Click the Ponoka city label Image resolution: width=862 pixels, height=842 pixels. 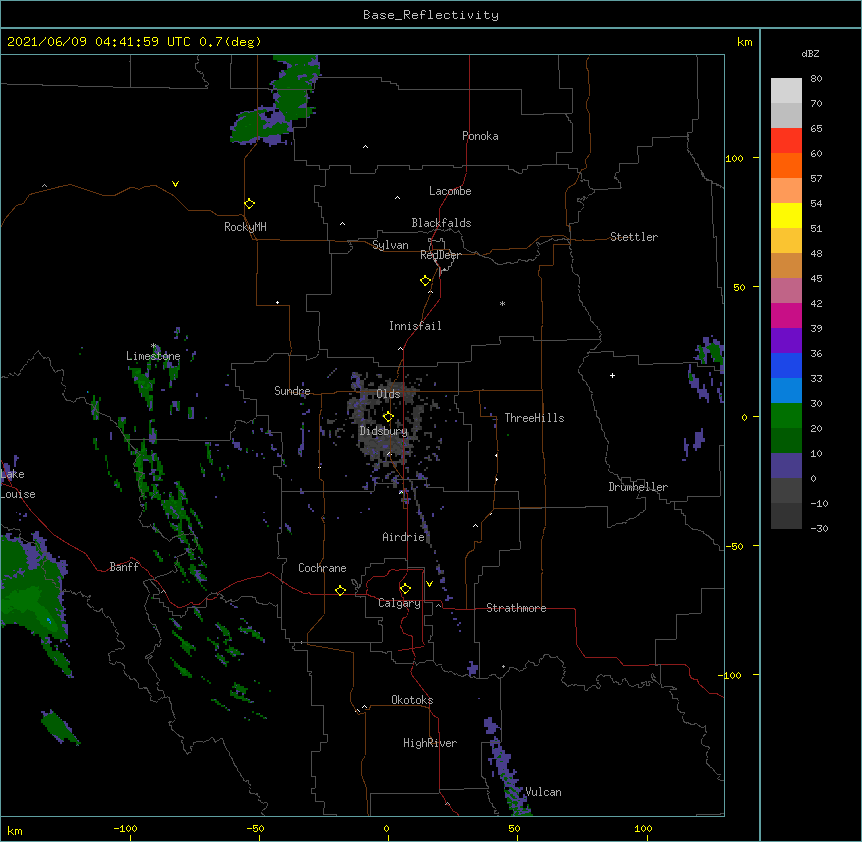(480, 136)
